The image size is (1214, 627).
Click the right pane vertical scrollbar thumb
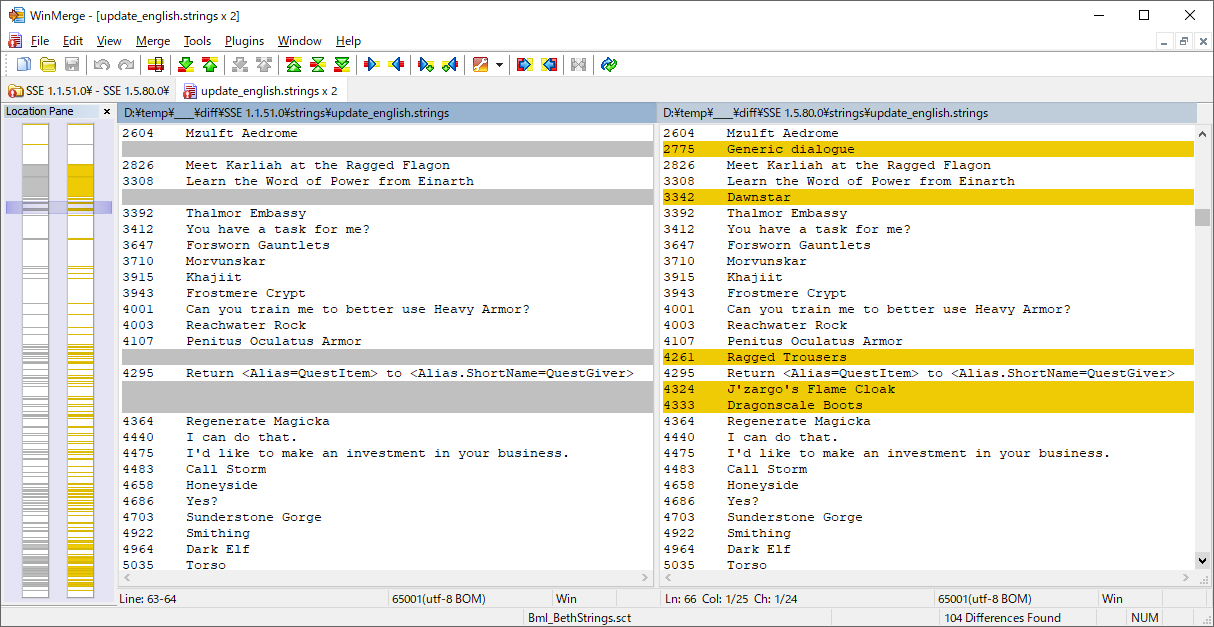[x=1203, y=217]
